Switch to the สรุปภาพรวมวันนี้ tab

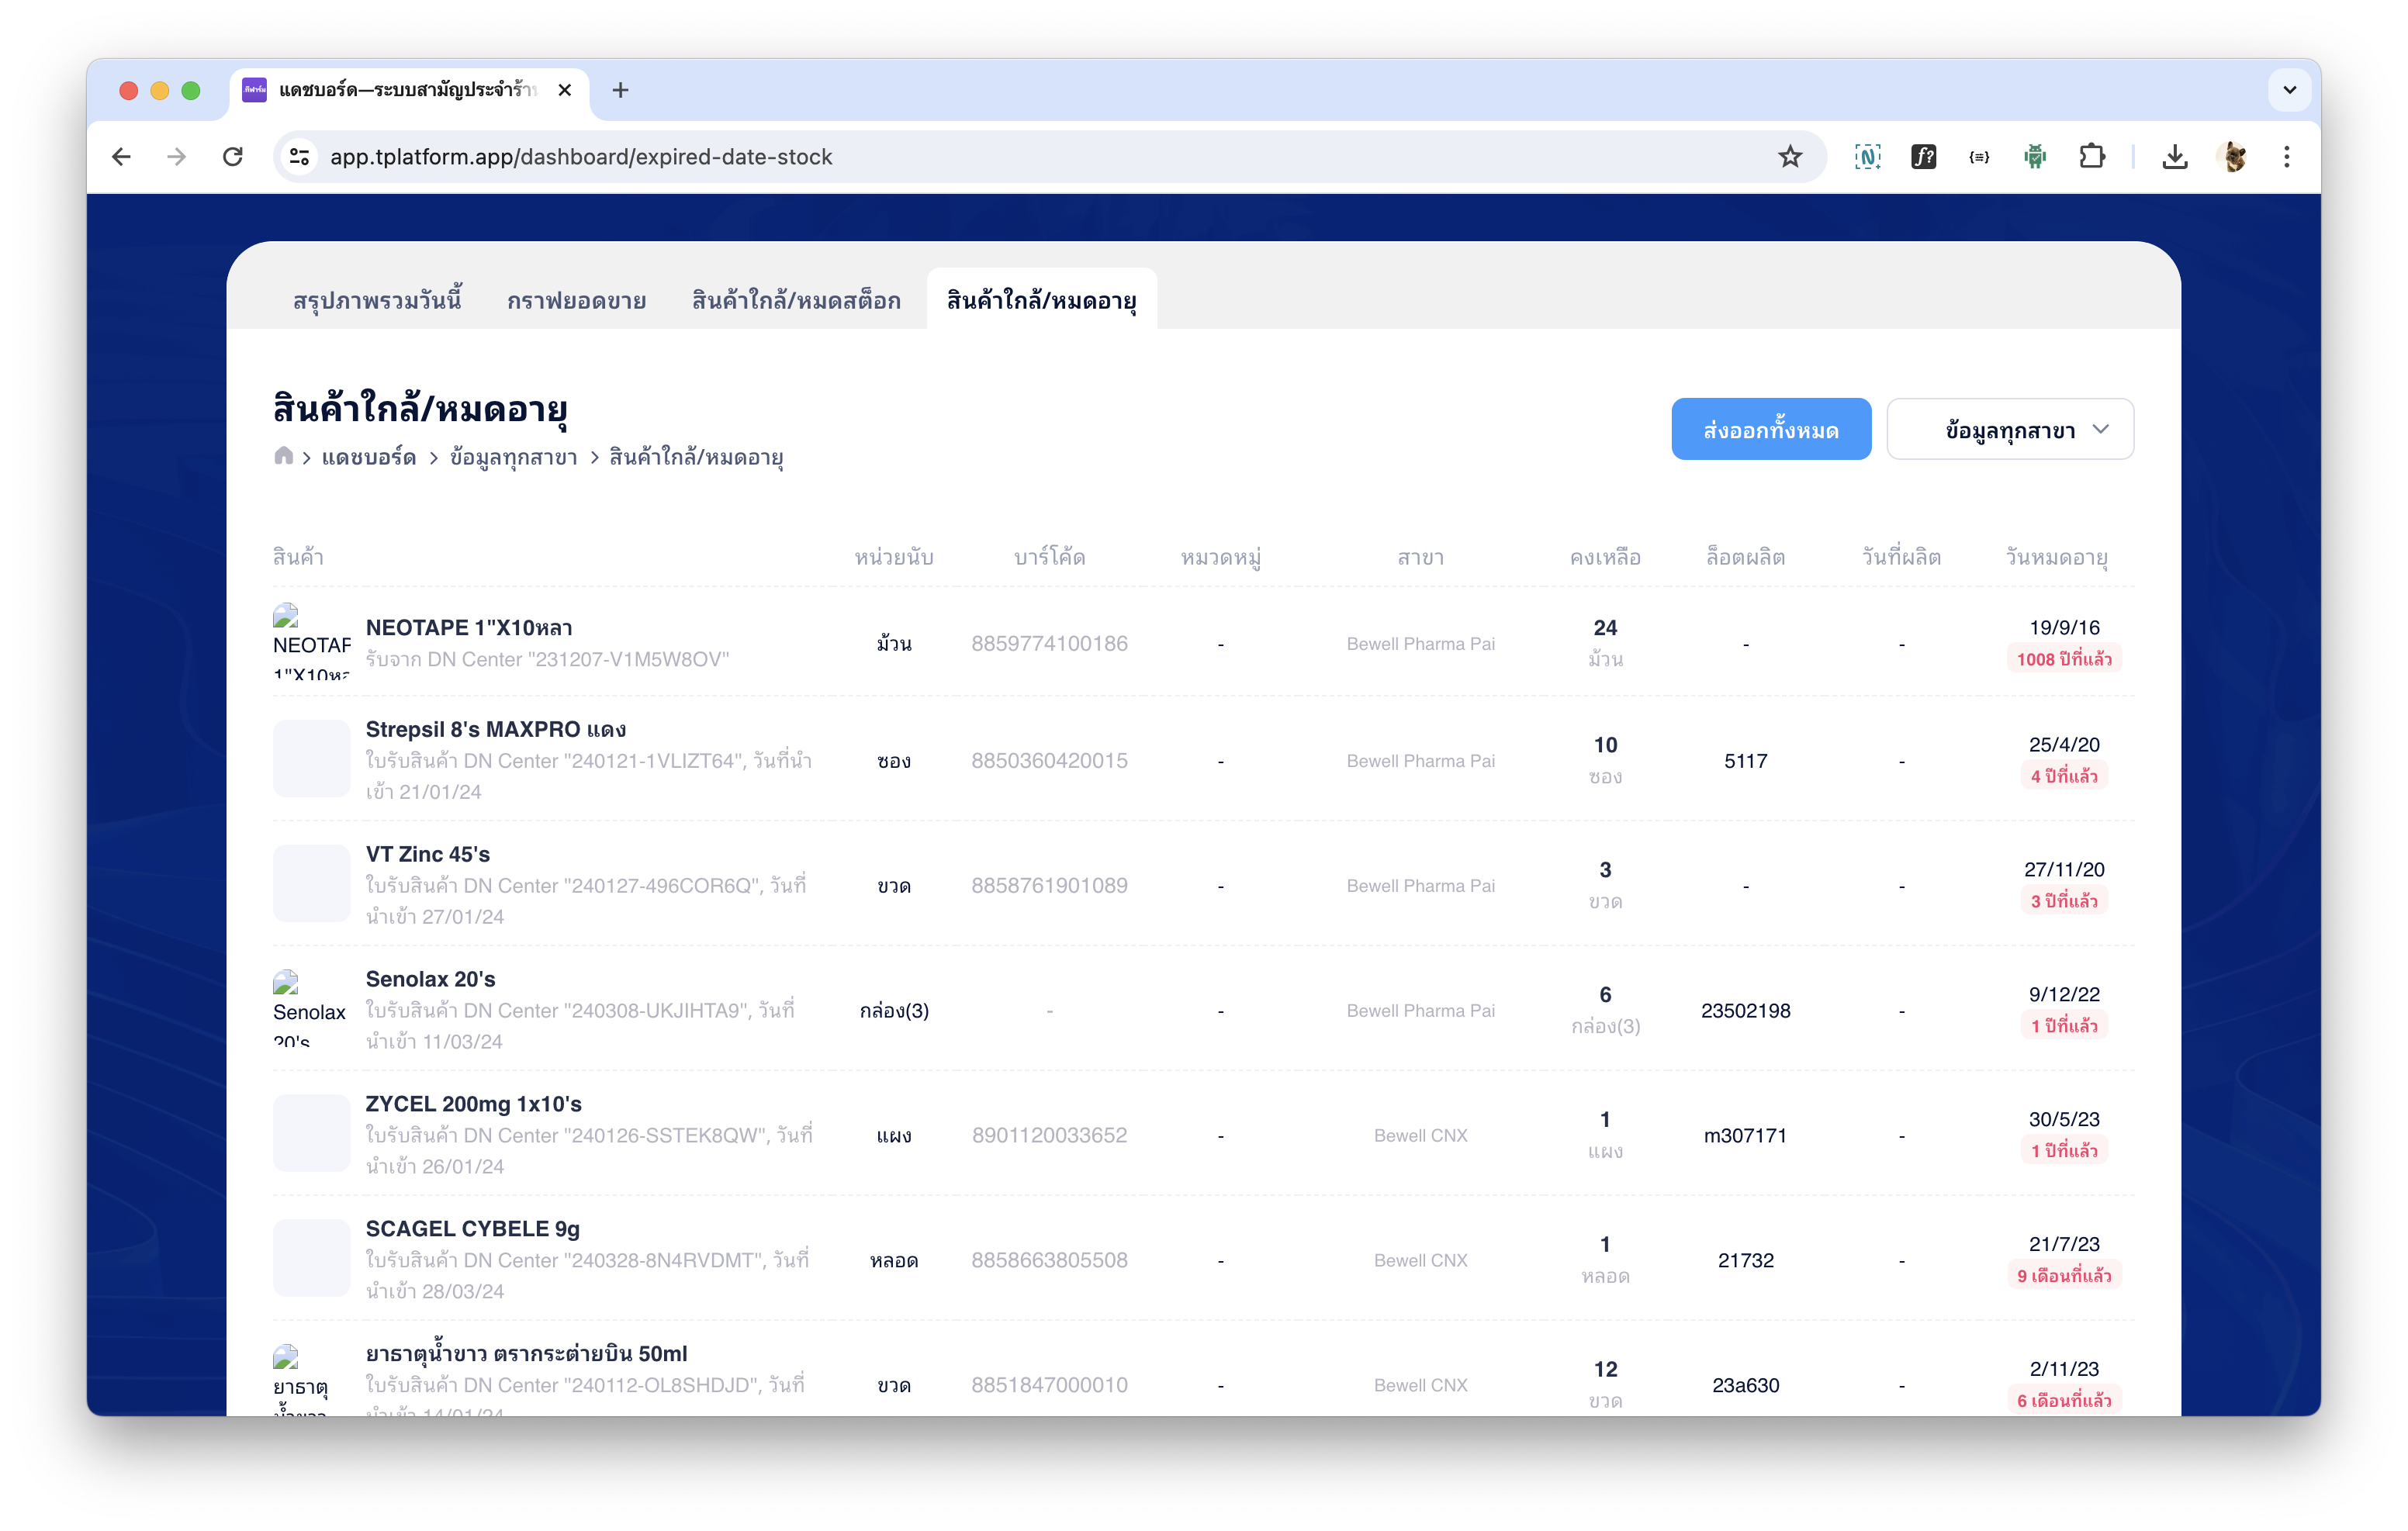(377, 300)
